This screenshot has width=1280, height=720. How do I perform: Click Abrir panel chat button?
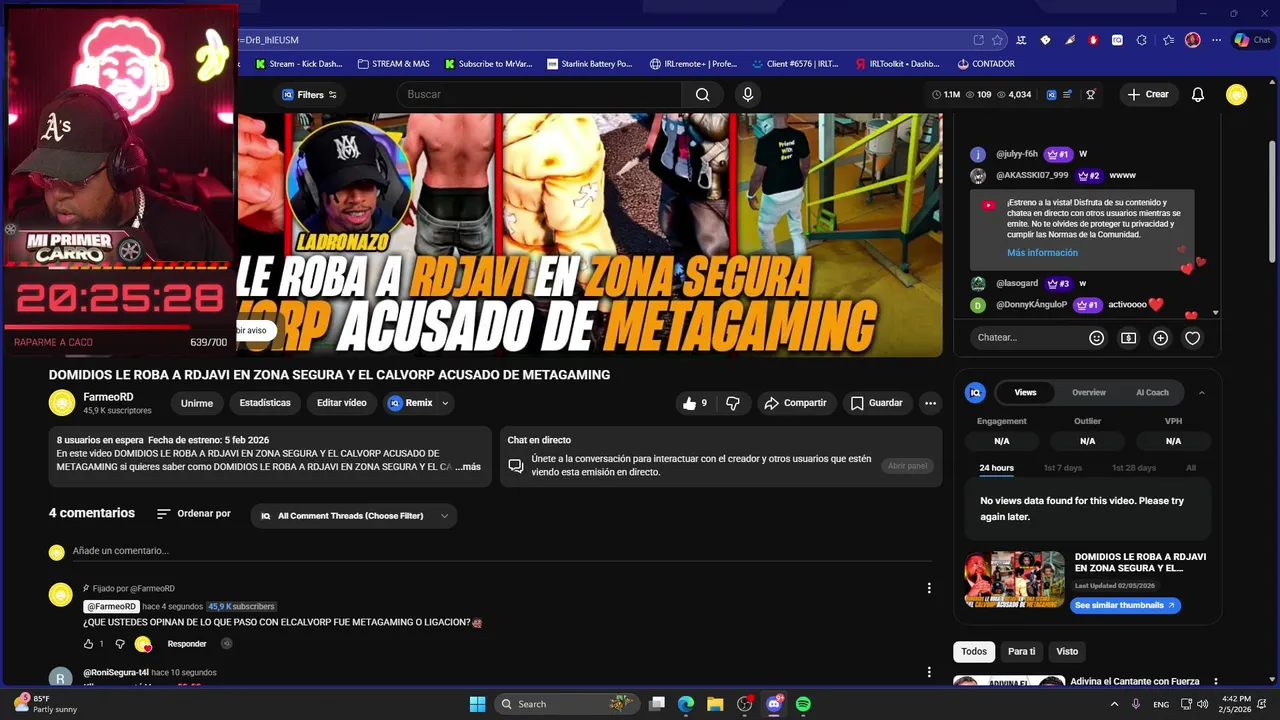(x=907, y=466)
